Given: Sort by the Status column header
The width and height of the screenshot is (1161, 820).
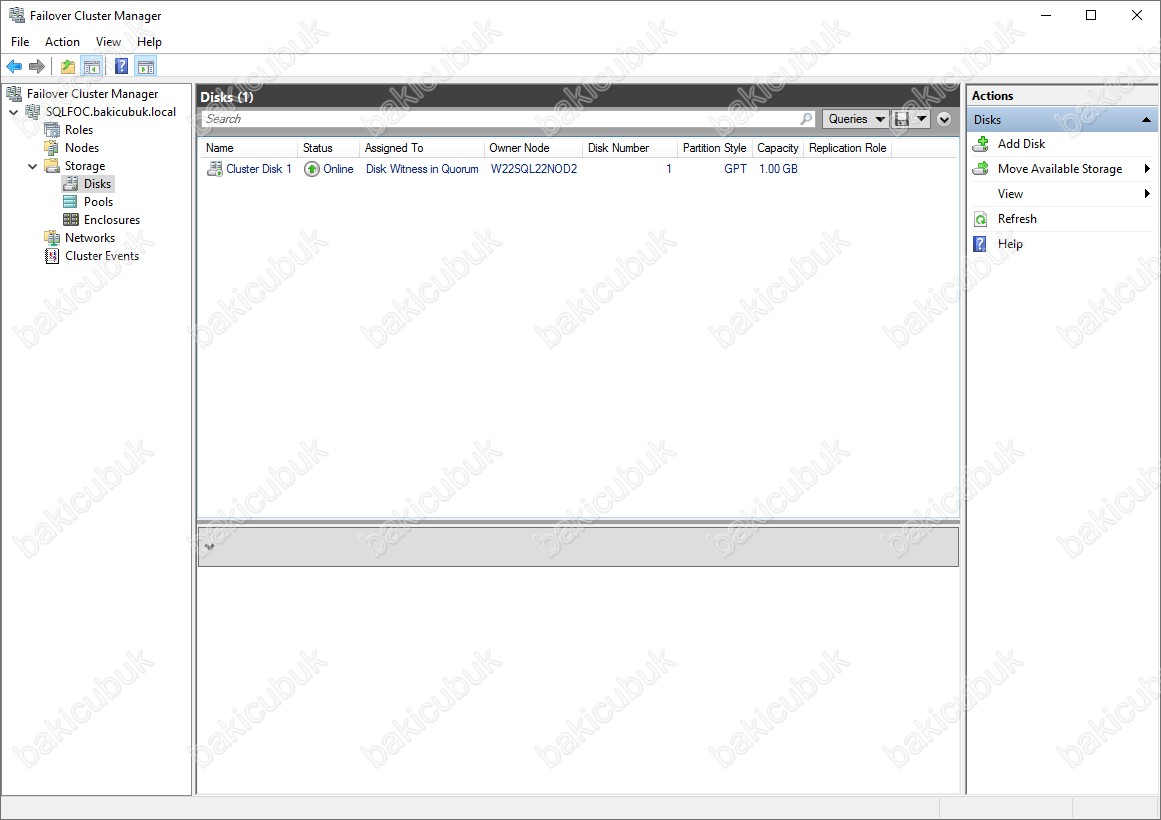Looking at the screenshot, I should pos(328,148).
